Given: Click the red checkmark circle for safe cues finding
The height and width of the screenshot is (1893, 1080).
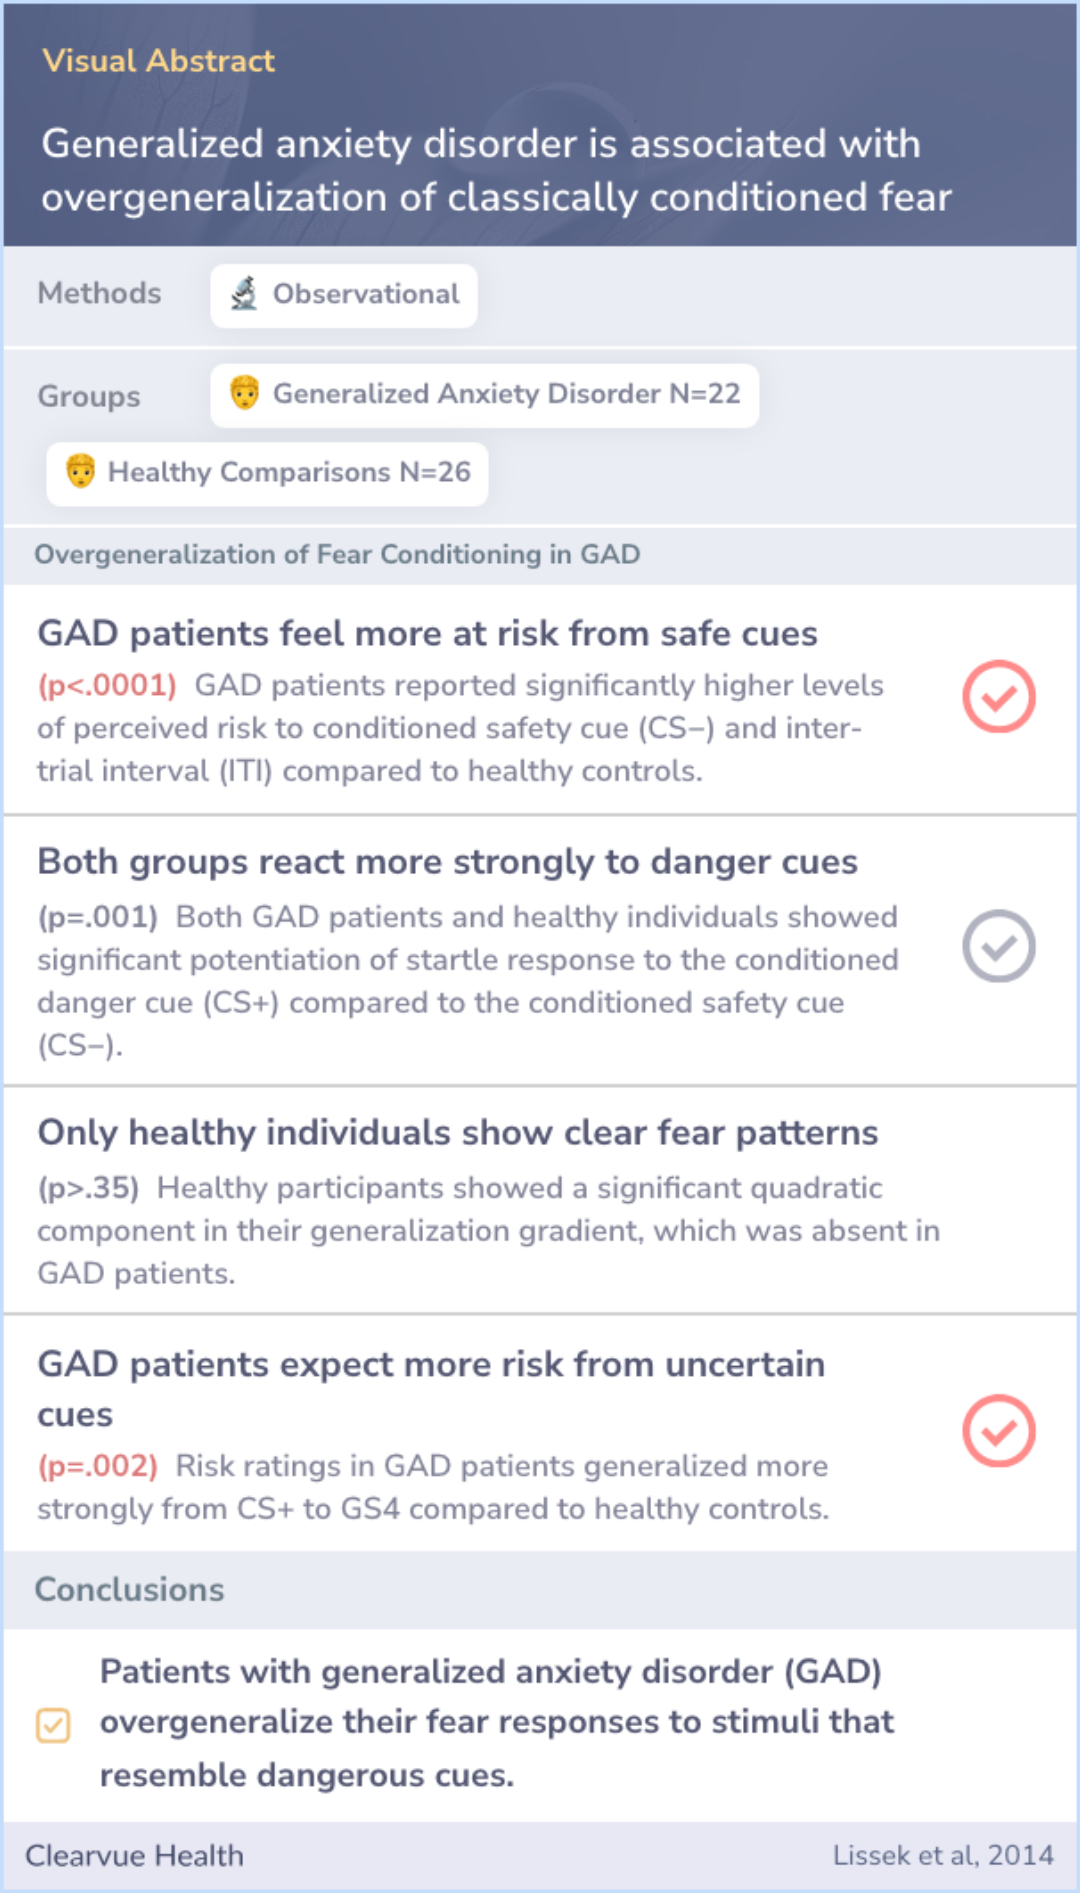Looking at the screenshot, I should [x=998, y=696].
